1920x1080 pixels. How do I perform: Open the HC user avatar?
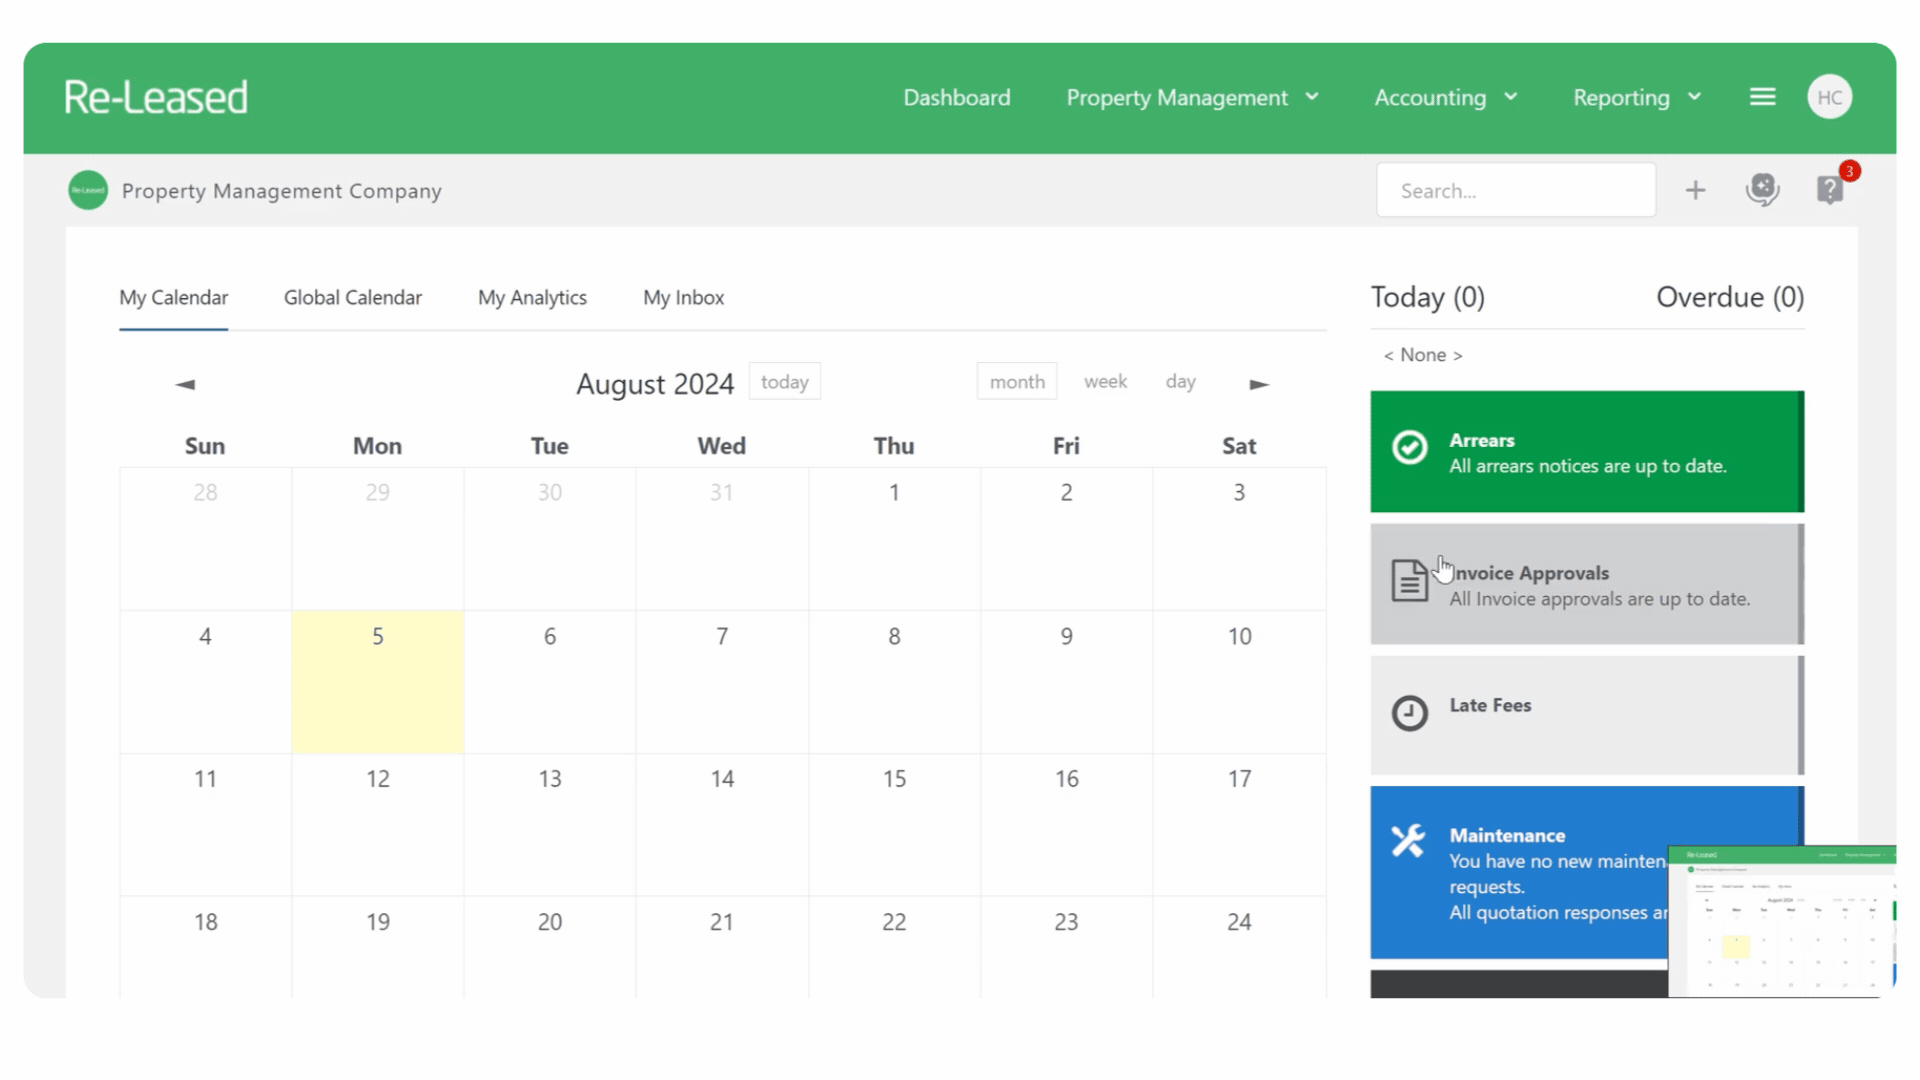pos(1829,97)
